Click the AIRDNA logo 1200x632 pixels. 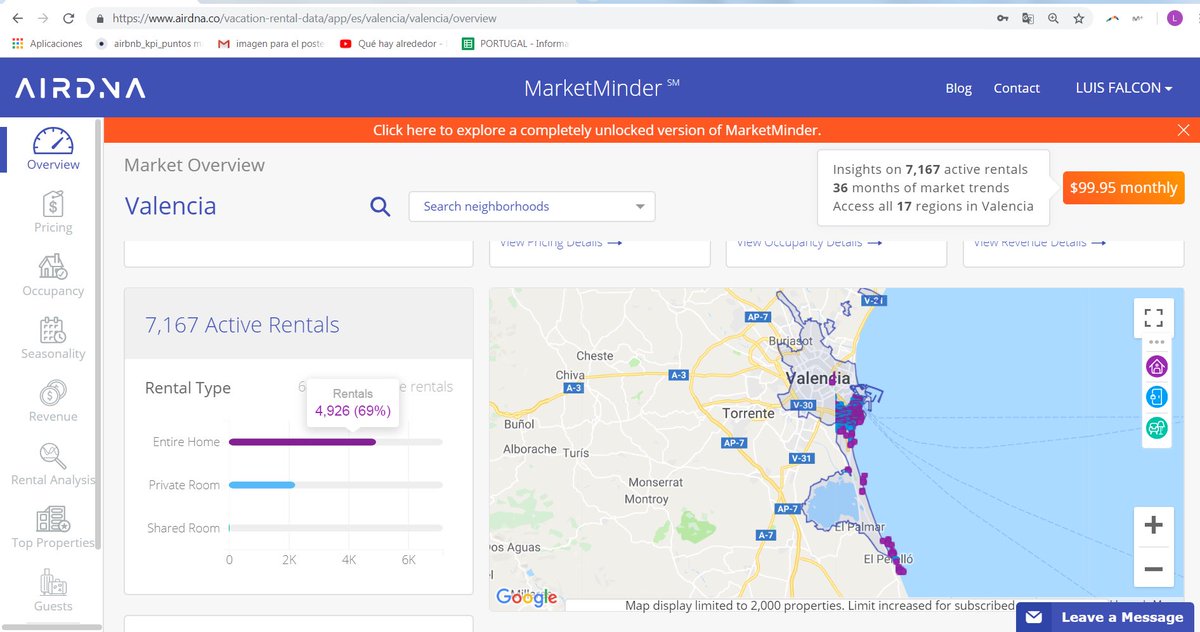coord(80,88)
